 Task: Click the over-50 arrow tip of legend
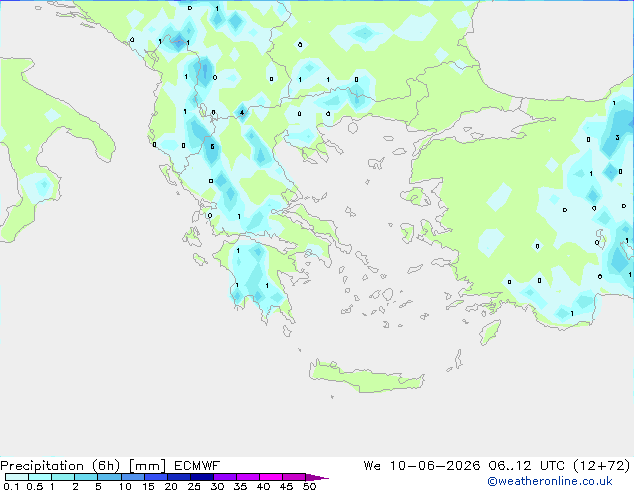pos(317,477)
